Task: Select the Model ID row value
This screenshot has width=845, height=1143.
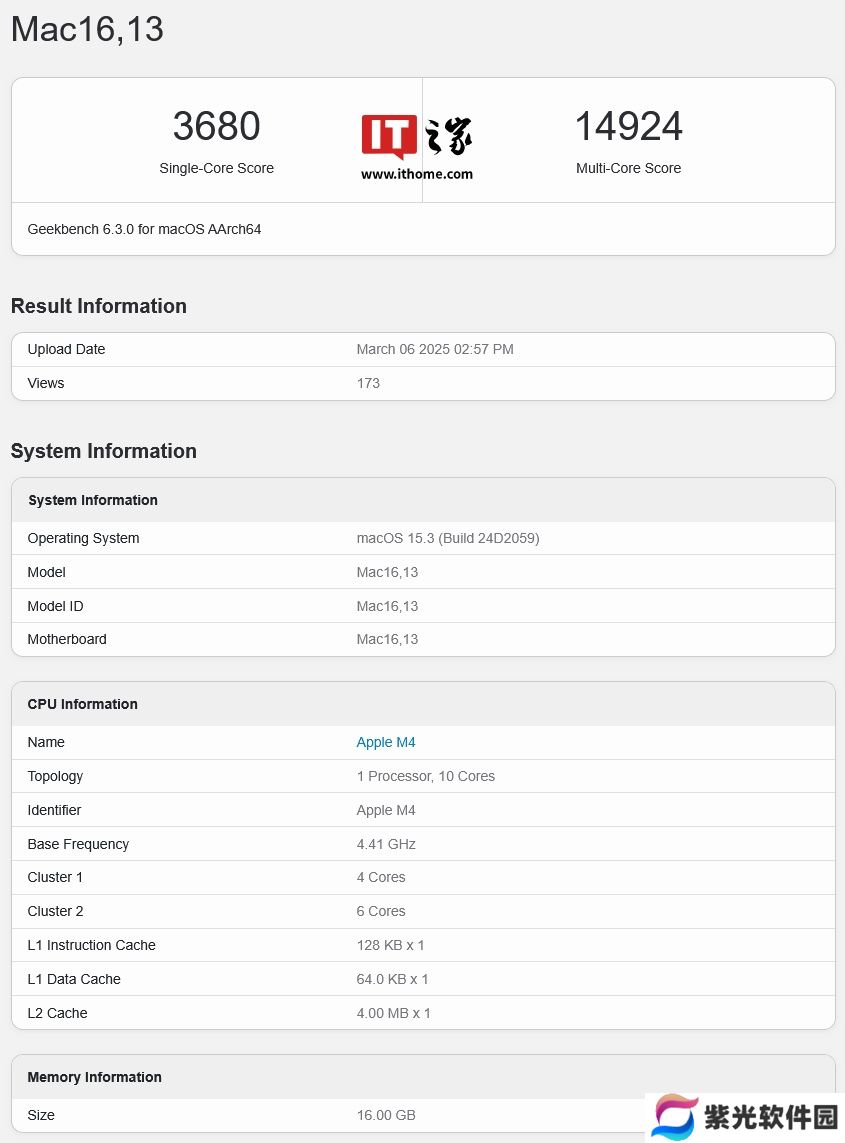Action: (387, 606)
